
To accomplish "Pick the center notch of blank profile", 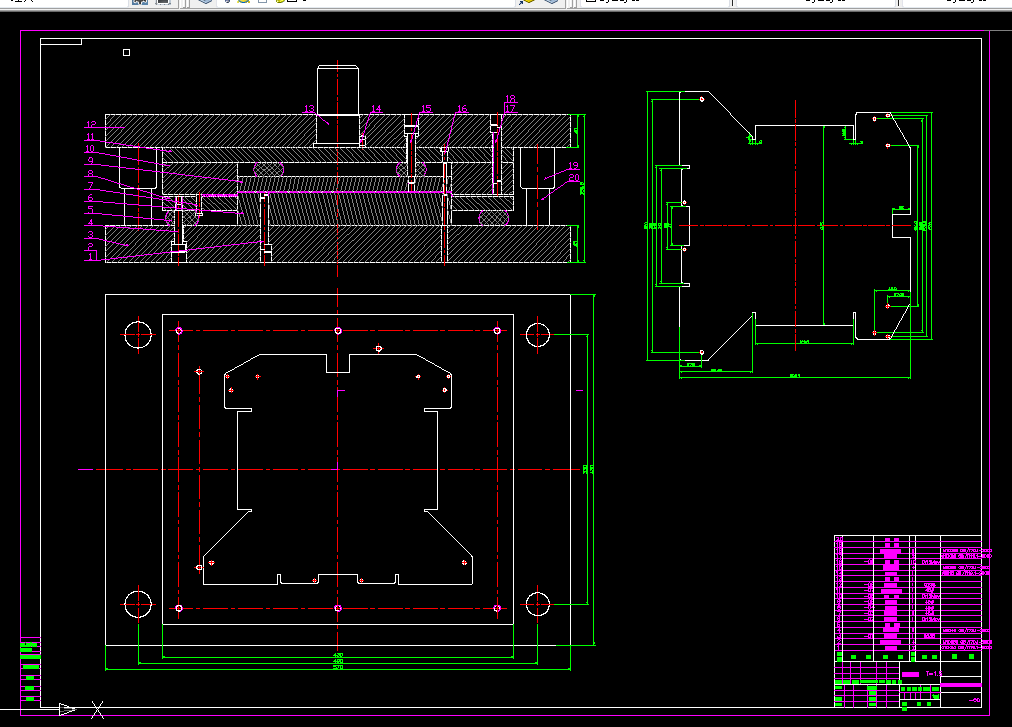I will [338, 364].
